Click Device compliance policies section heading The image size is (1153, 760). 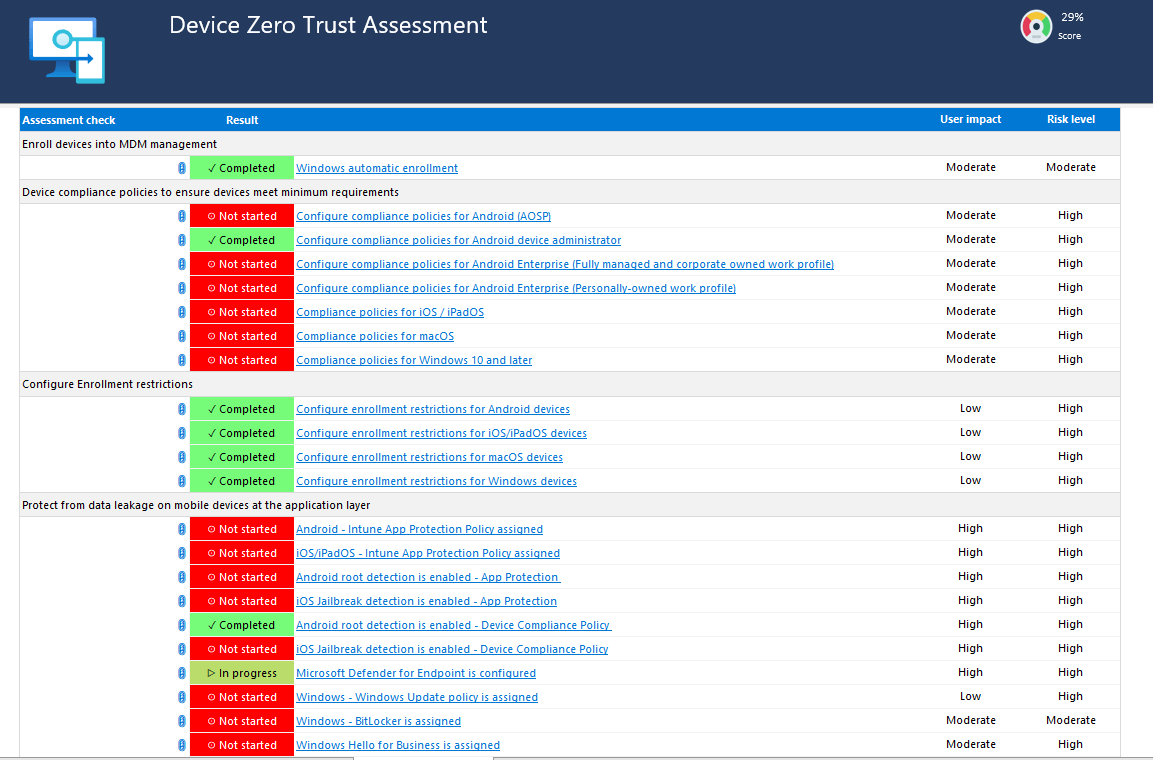click(210, 193)
